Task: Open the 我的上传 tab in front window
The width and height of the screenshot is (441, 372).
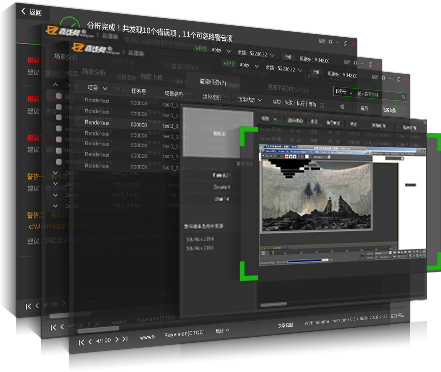Action: point(151,77)
